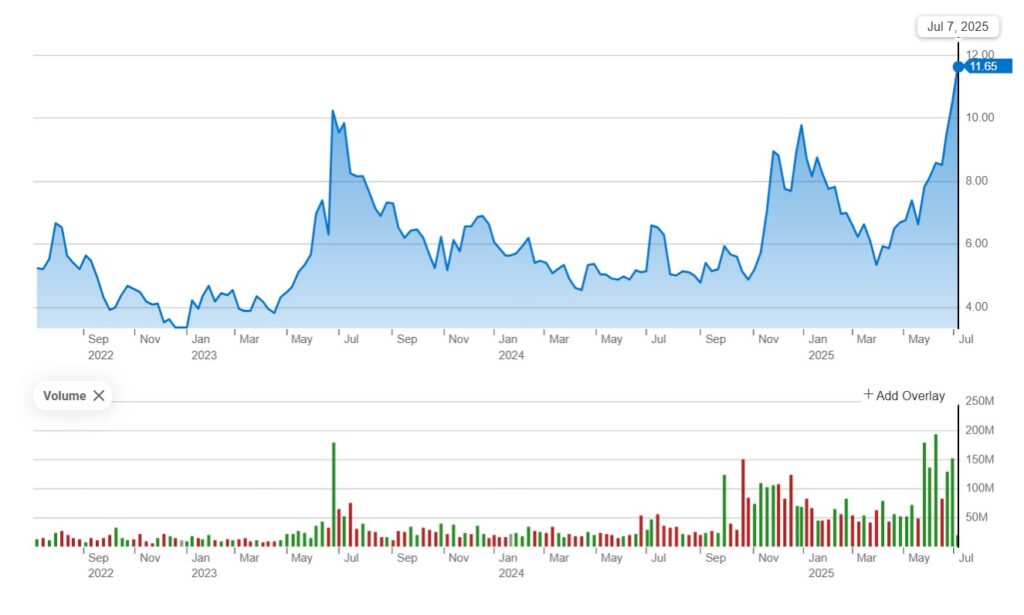The image size is (1024, 615).
Task: Remove the Volume indicator using its X icon
Action: tap(98, 396)
